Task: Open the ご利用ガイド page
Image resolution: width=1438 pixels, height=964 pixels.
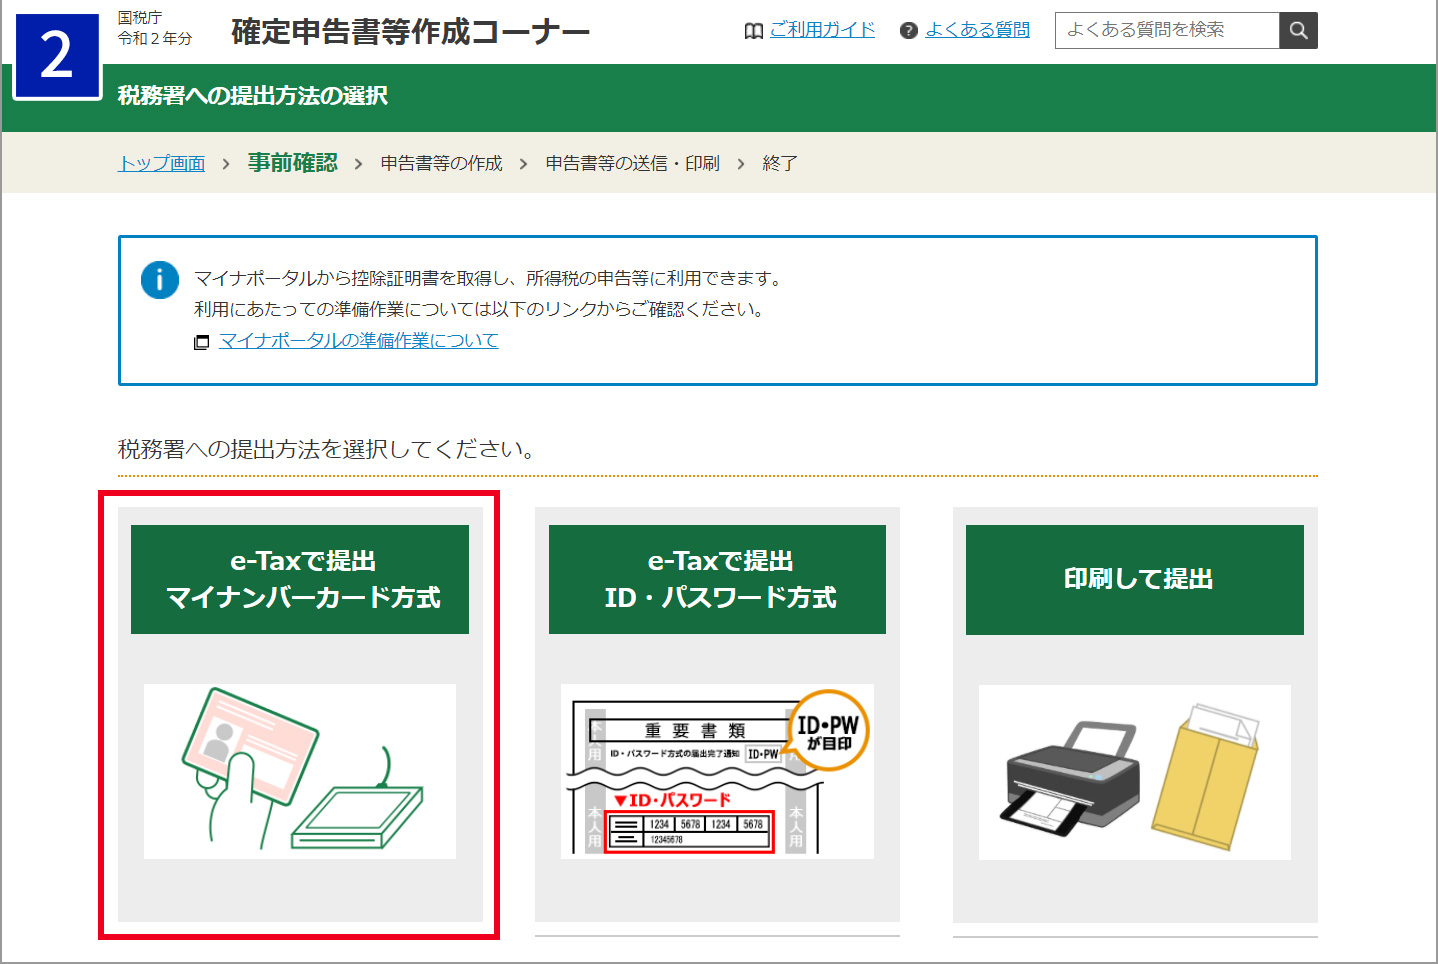Action: click(x=823, y=30)
